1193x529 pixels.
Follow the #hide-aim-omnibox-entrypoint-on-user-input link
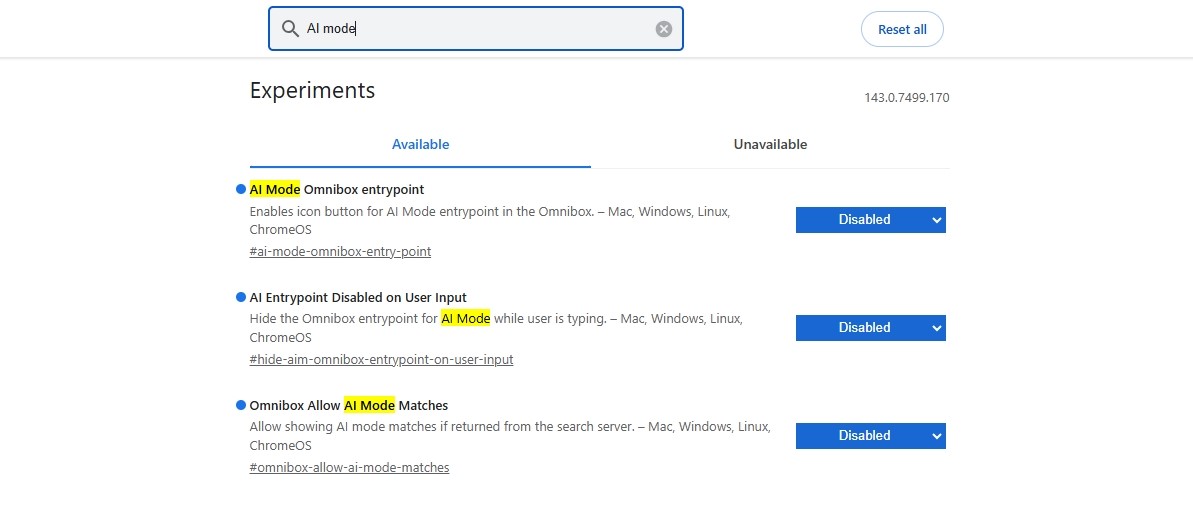coord(381,360)
